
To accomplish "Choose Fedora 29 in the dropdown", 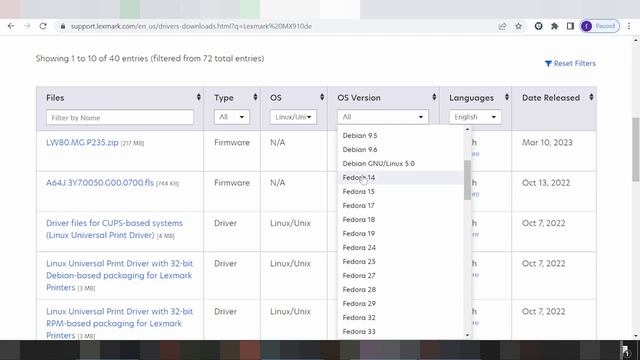I will (x=401, y=304).
